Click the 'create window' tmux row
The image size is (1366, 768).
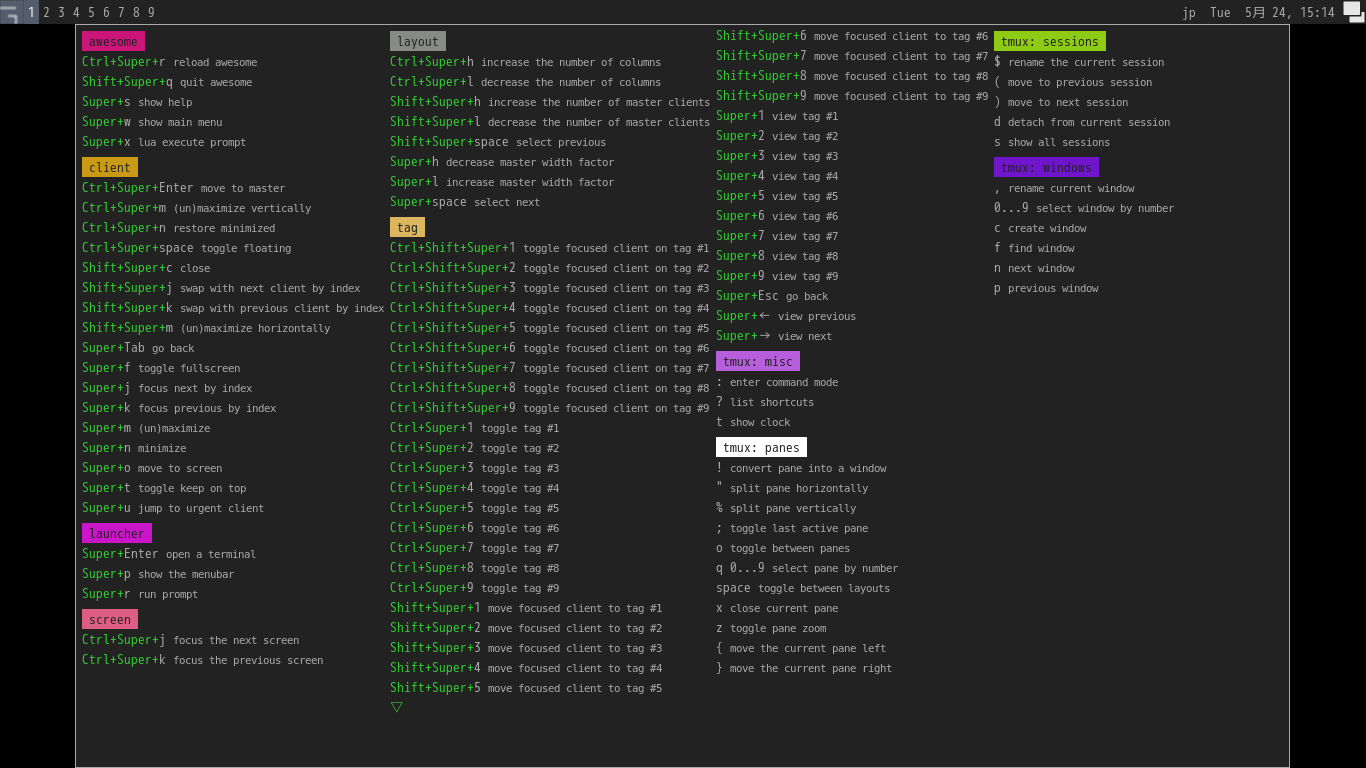click(1040, 228)
